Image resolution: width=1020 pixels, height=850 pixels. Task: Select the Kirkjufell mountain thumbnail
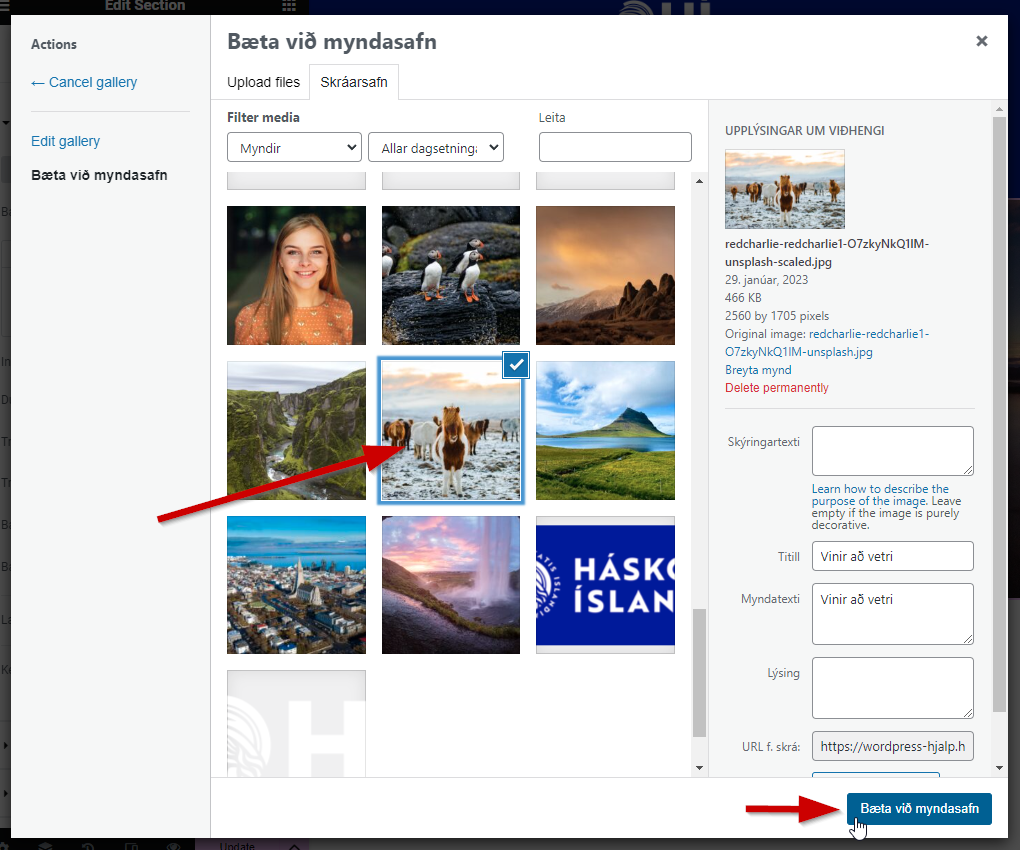click(605, 430)
